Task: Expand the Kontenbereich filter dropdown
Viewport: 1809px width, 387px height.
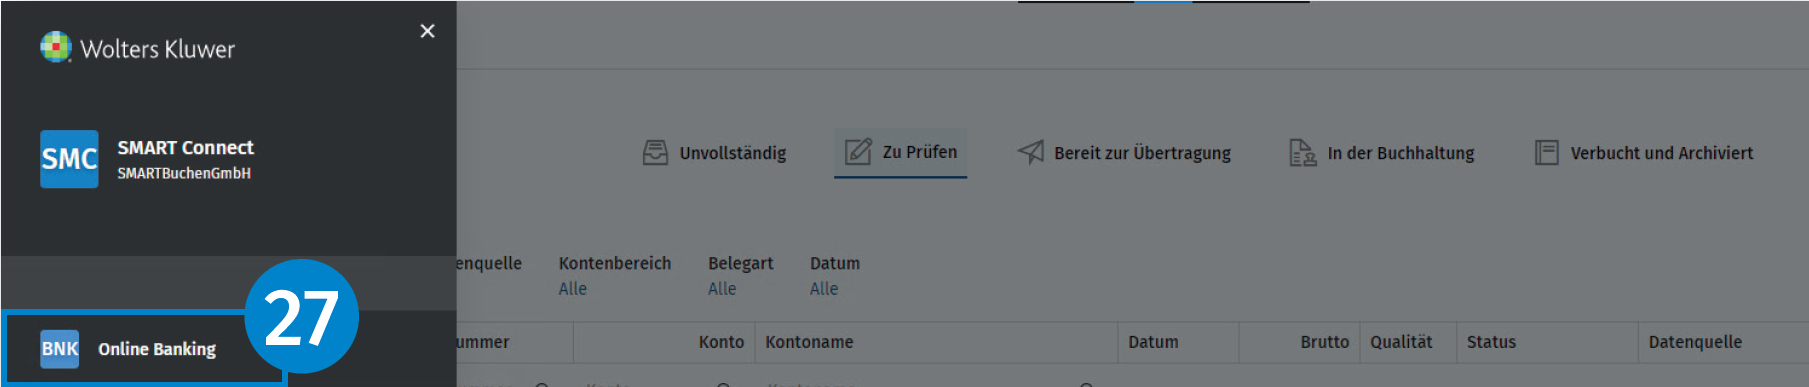Action: pyautogui.click(x=615, y=276)
